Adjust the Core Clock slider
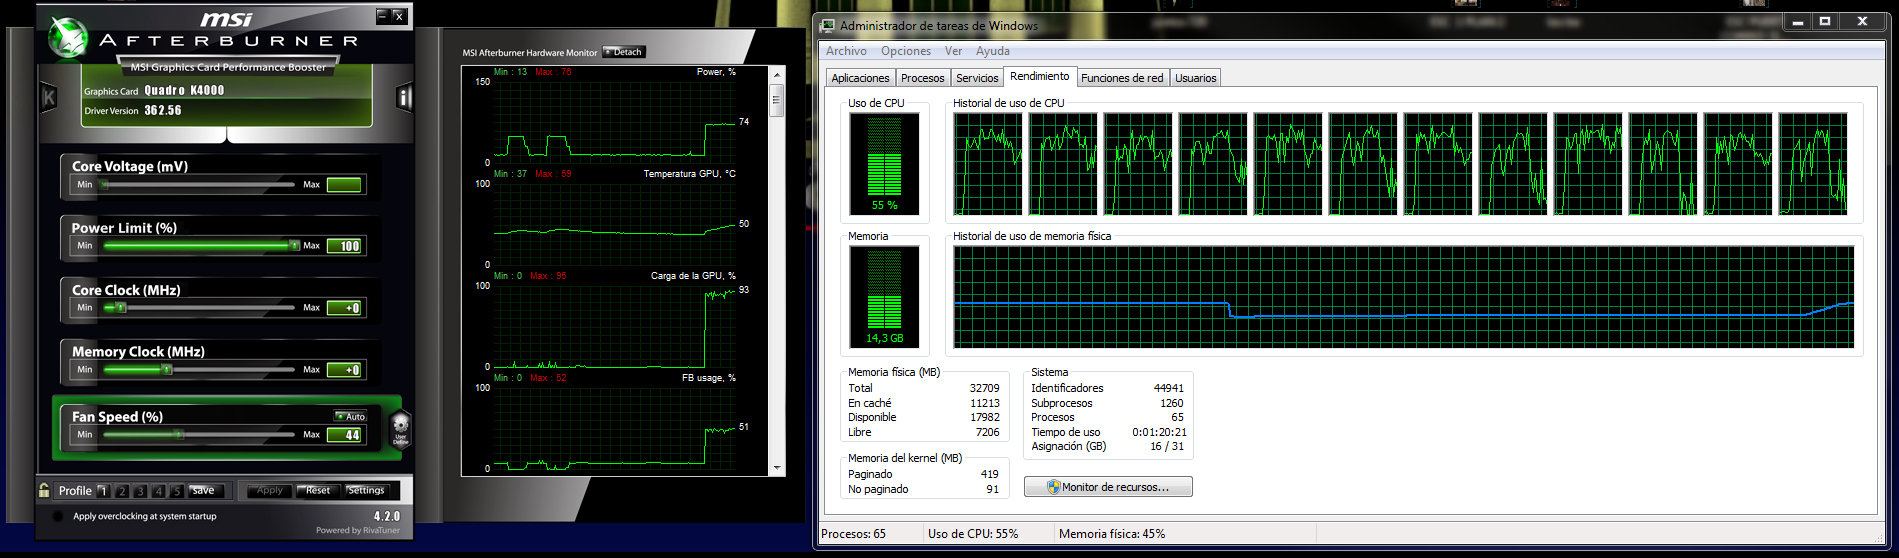The image size is (1899, 558). [x=198, y=307]
